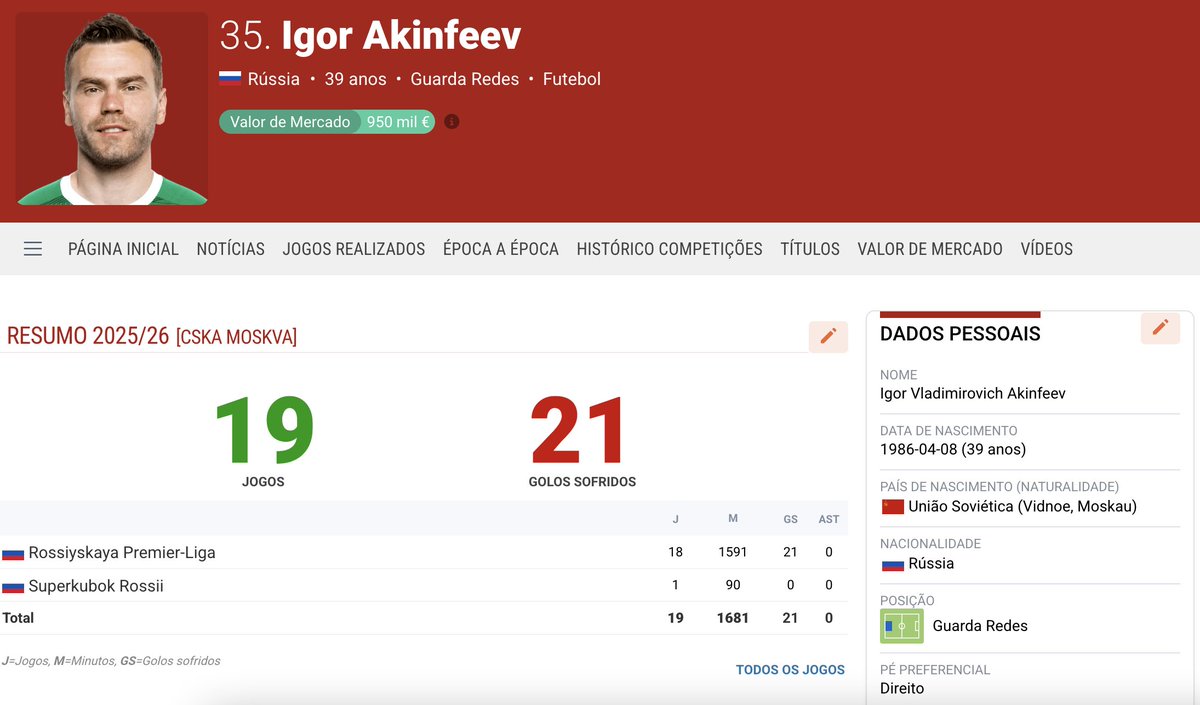Click the Direito preferred foot value
Screen dimensions: 1200x705
click(902, 689)
